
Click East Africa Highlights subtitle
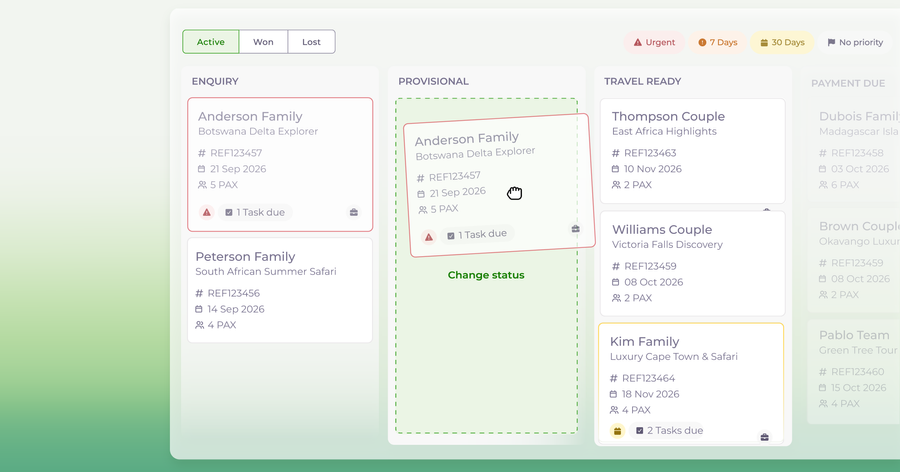coord(664,131)
